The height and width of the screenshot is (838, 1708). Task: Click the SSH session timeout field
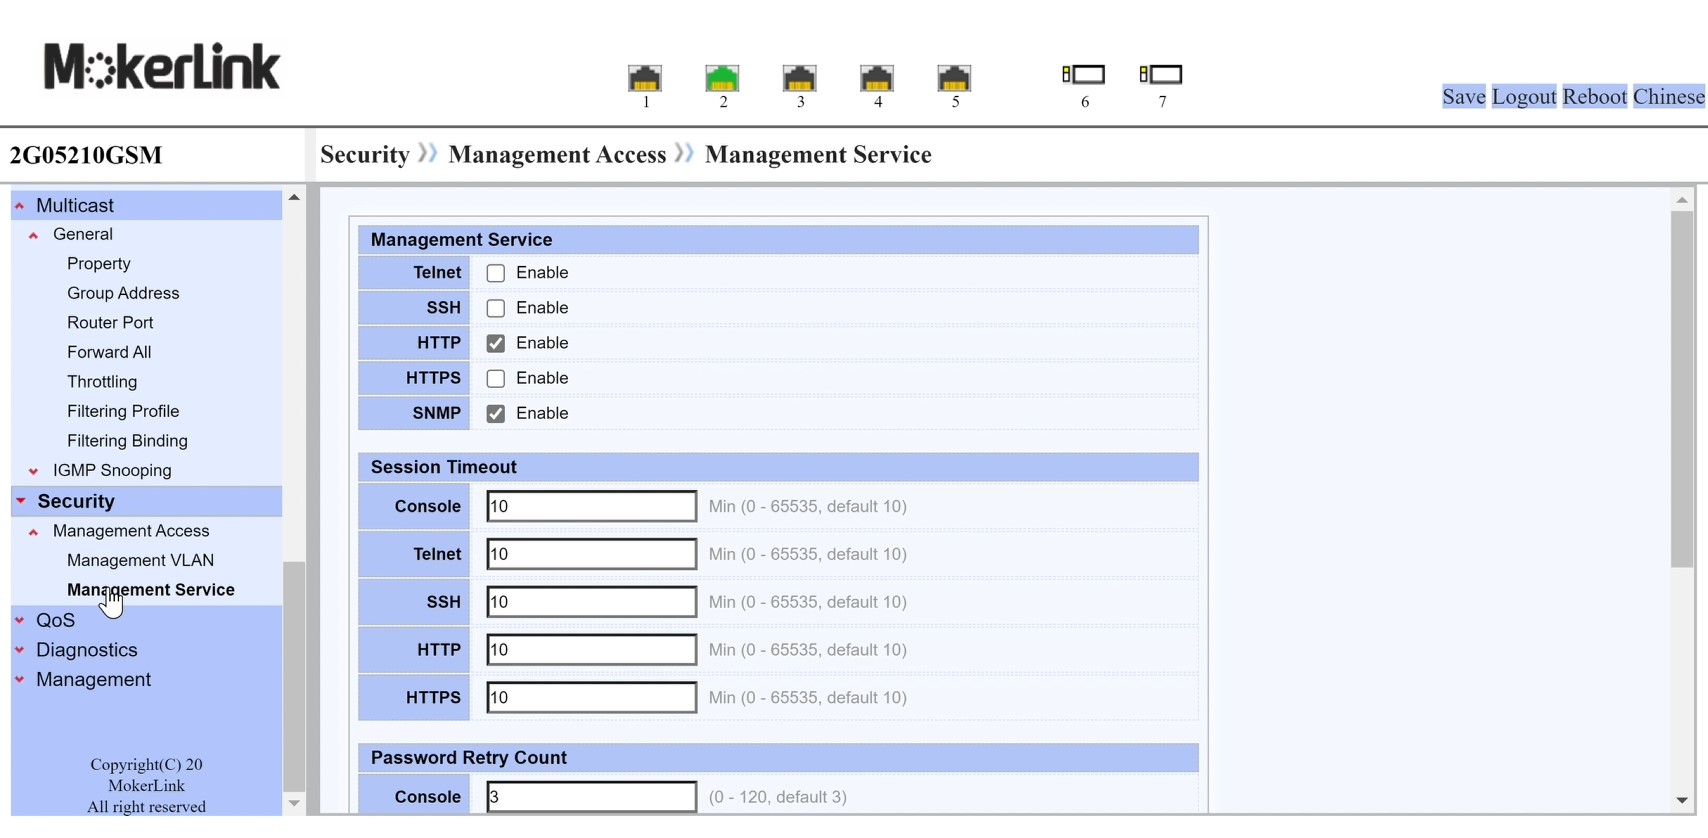point(592,602)
